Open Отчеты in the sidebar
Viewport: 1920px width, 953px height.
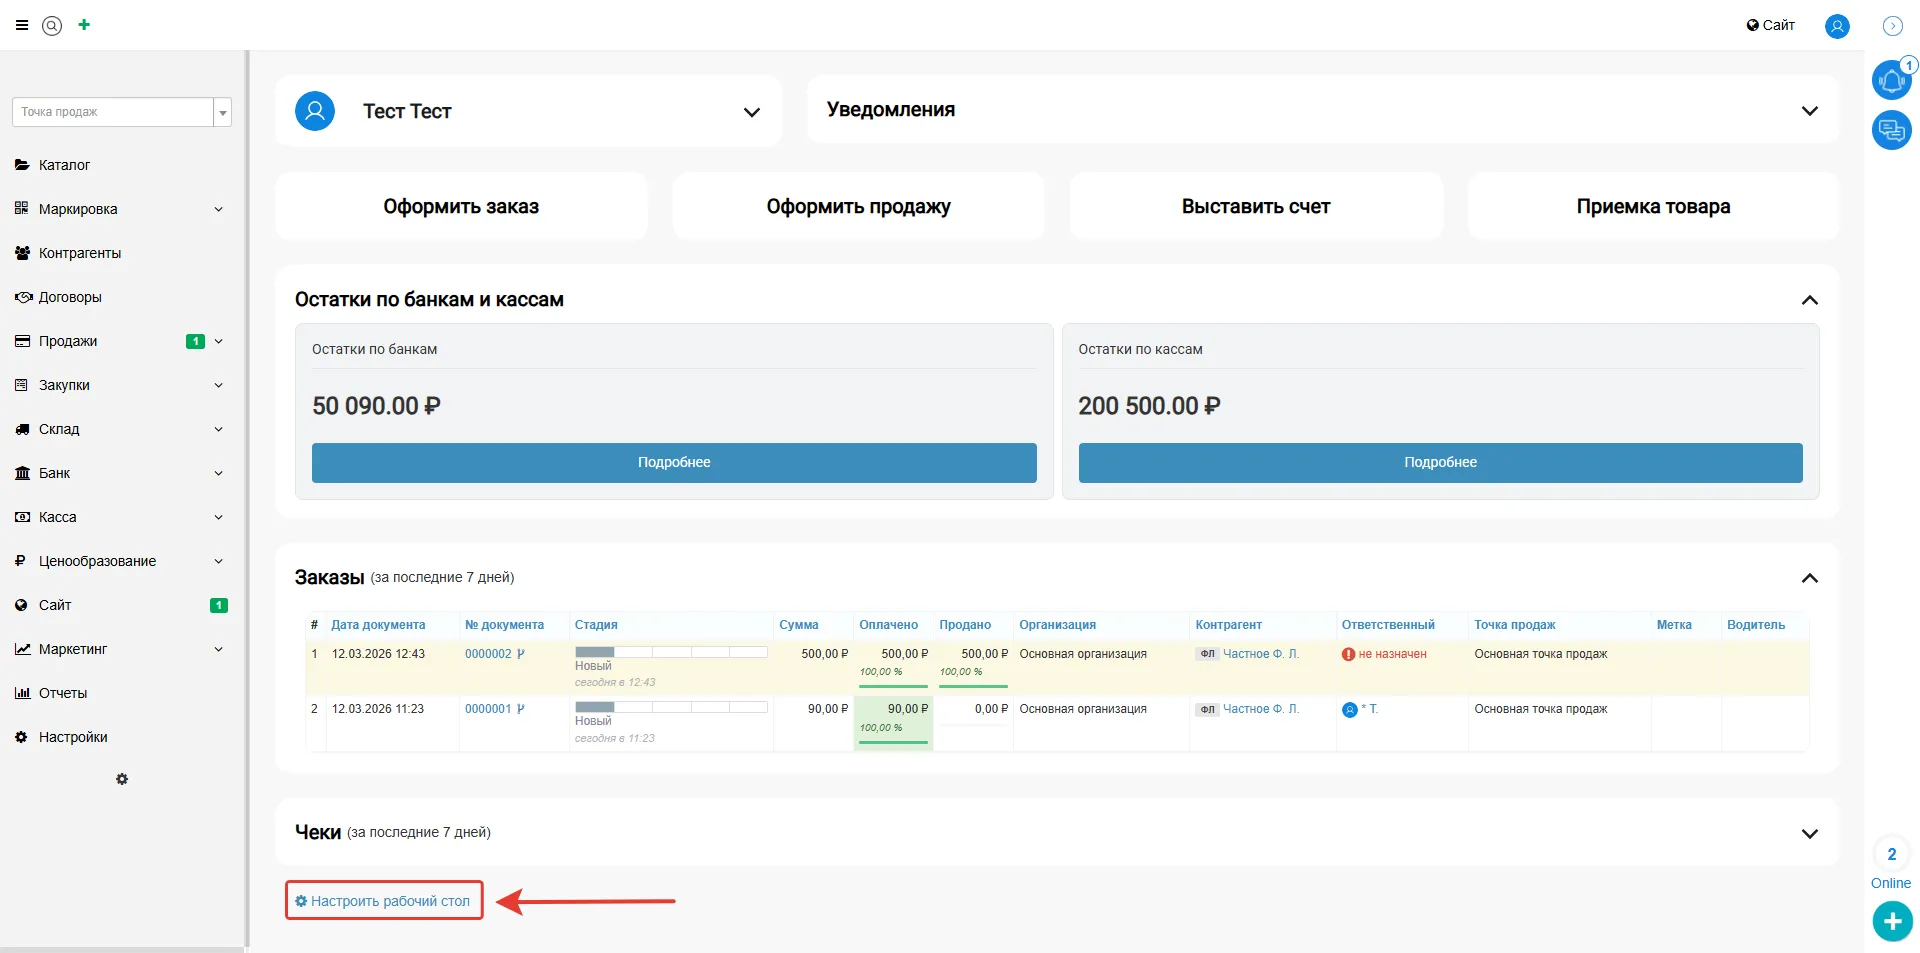62,693
